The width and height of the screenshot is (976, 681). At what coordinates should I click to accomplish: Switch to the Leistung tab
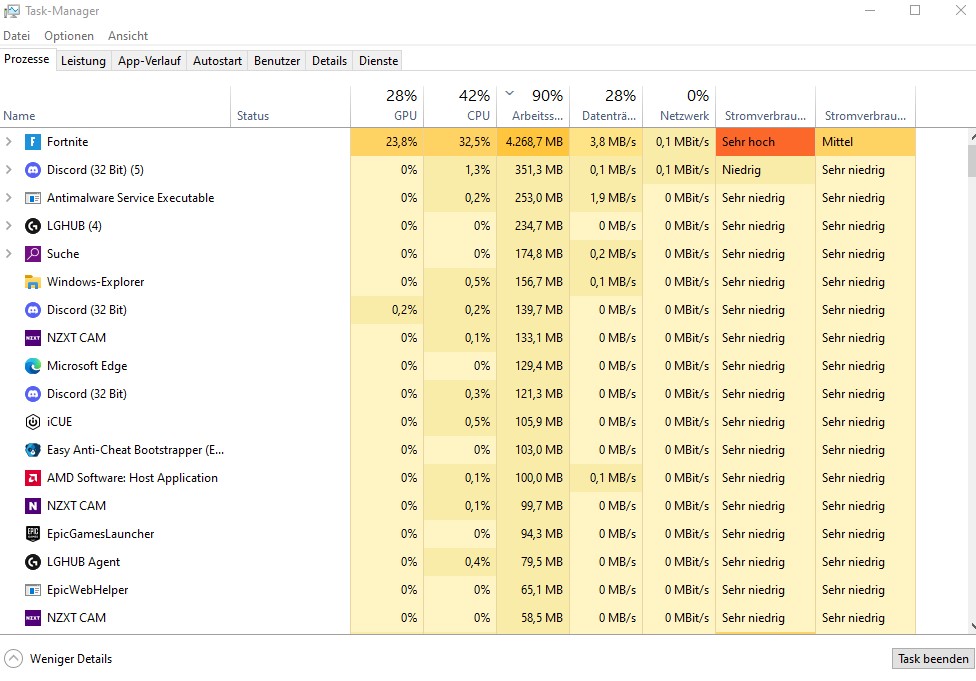(x=83, y=61)
